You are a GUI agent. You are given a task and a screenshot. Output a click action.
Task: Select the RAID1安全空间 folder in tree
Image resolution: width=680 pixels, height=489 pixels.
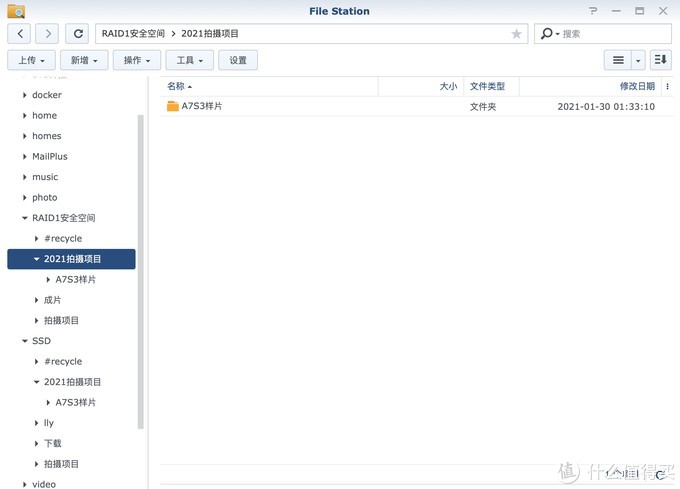click(x=64, y=218)
